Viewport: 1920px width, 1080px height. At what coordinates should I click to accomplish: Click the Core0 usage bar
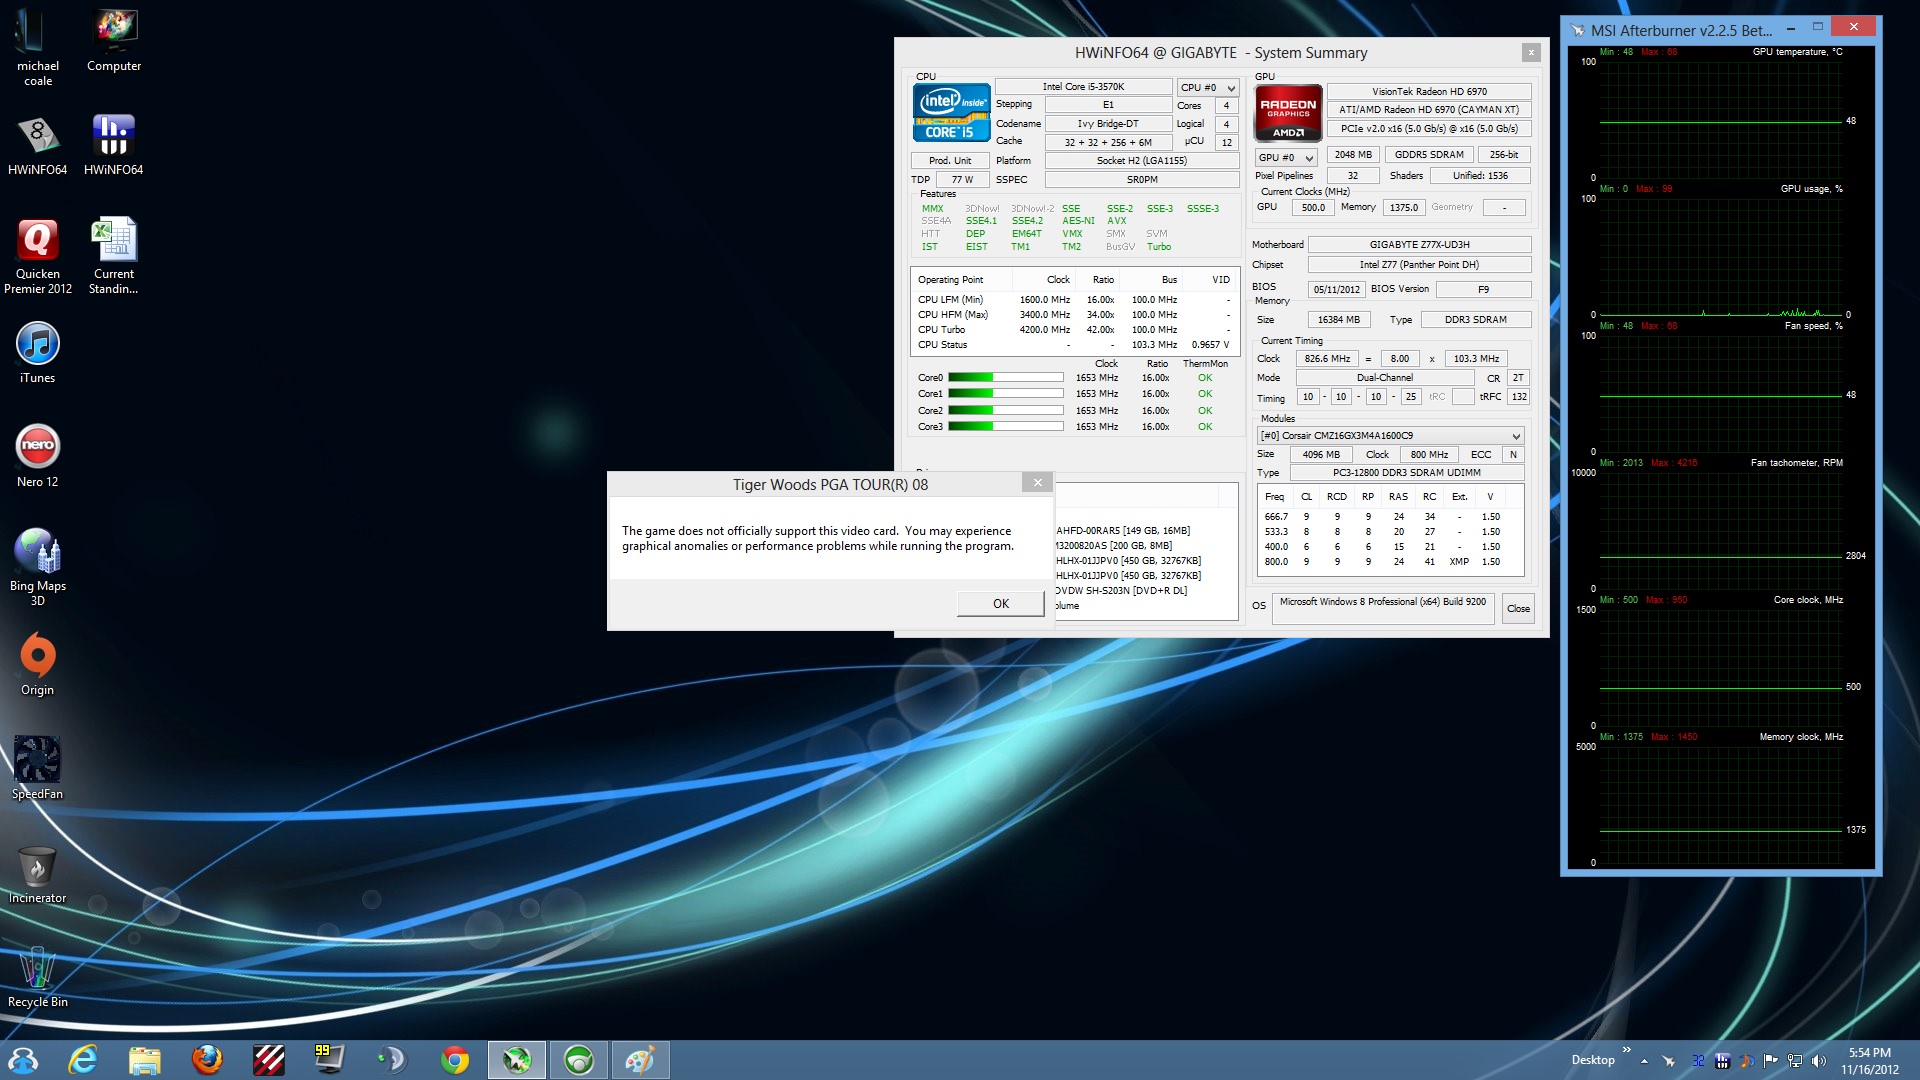point(1005,378)
